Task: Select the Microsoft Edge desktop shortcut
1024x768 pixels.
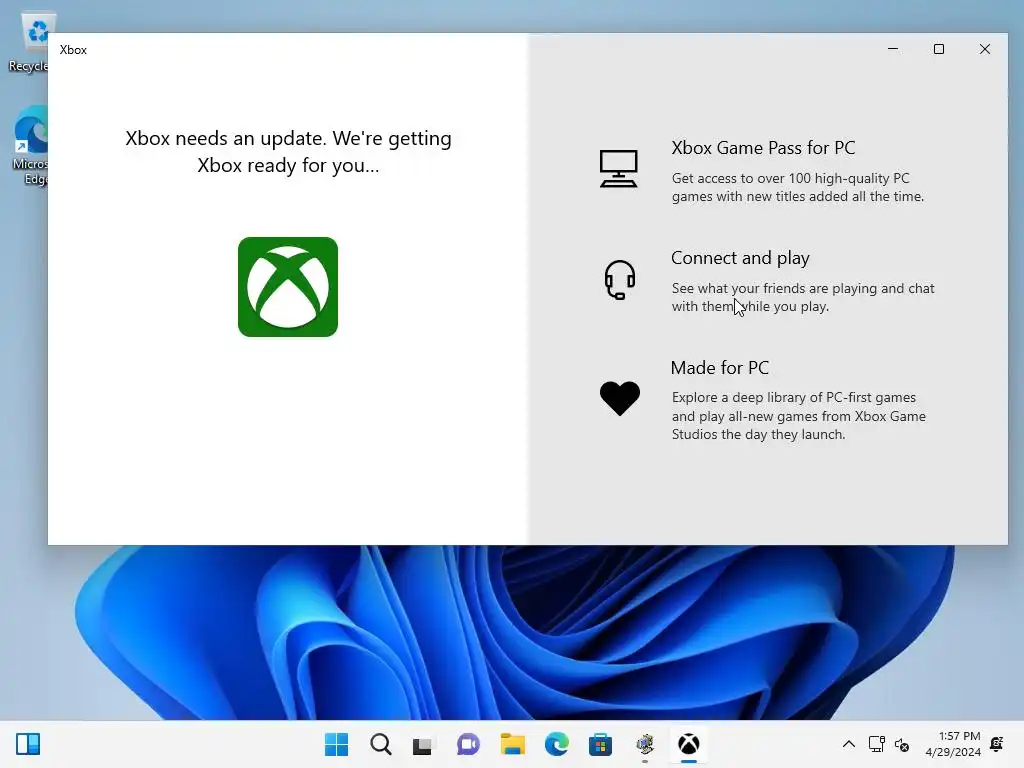Action: [30, 146]
